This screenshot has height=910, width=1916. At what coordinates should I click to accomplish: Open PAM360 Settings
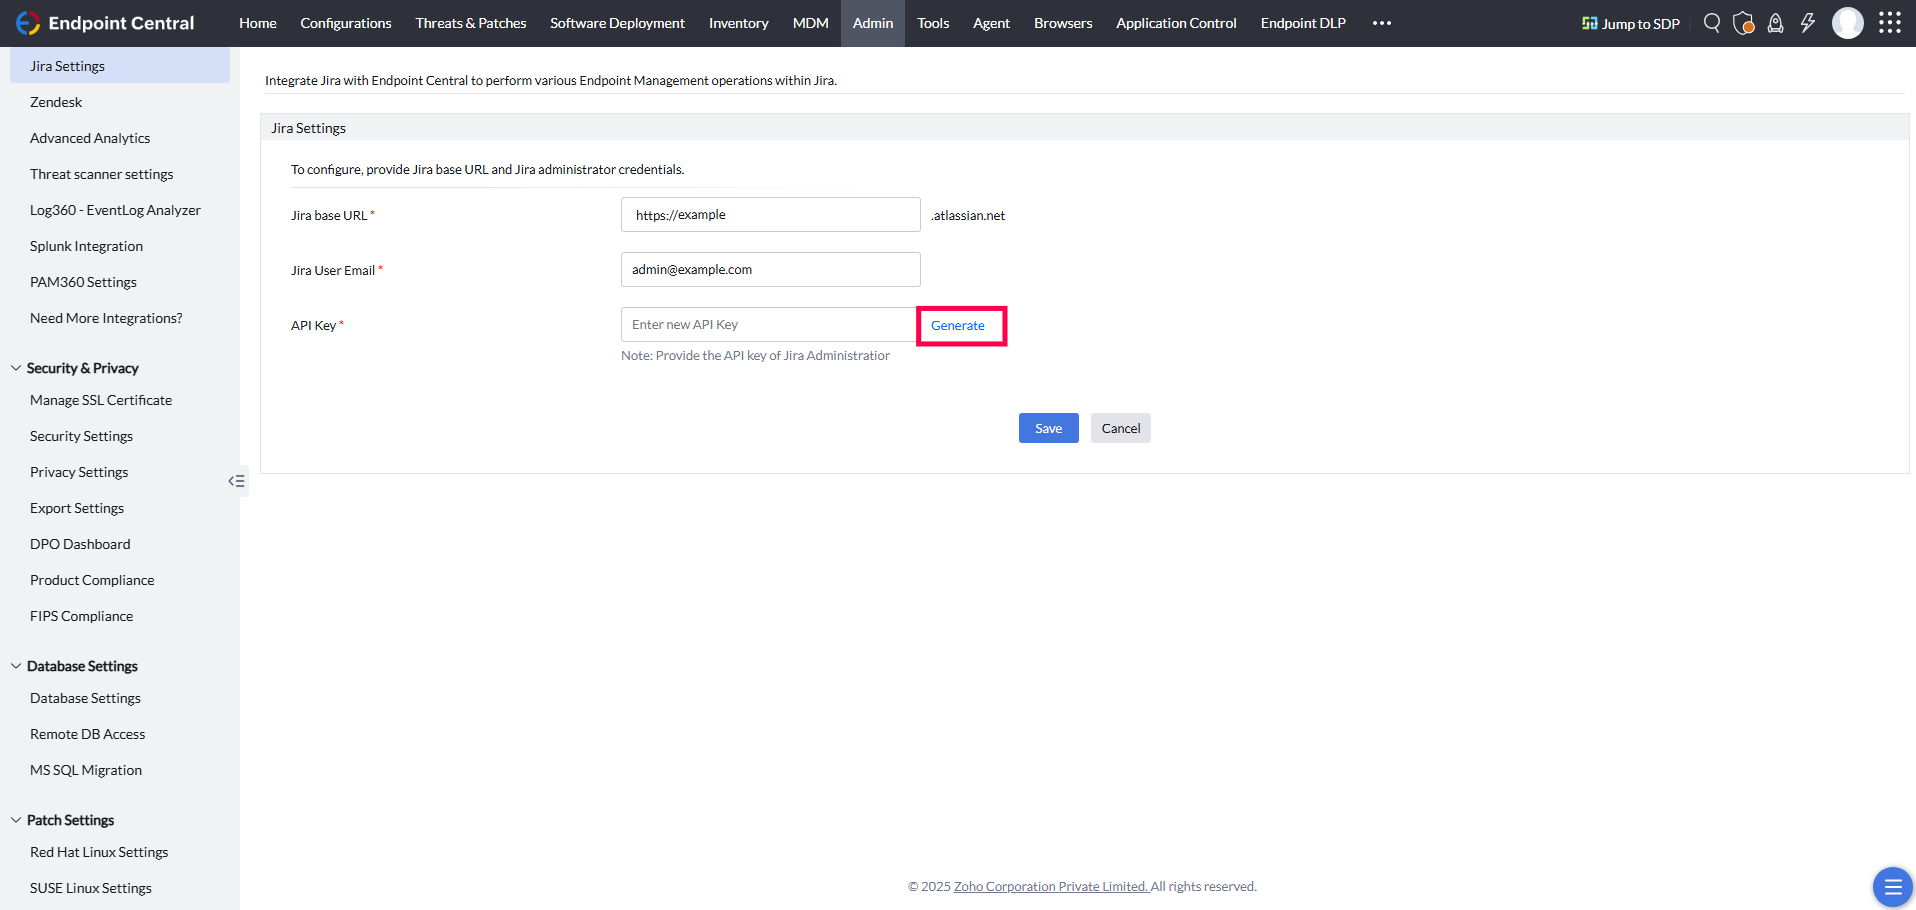(83, 282)
